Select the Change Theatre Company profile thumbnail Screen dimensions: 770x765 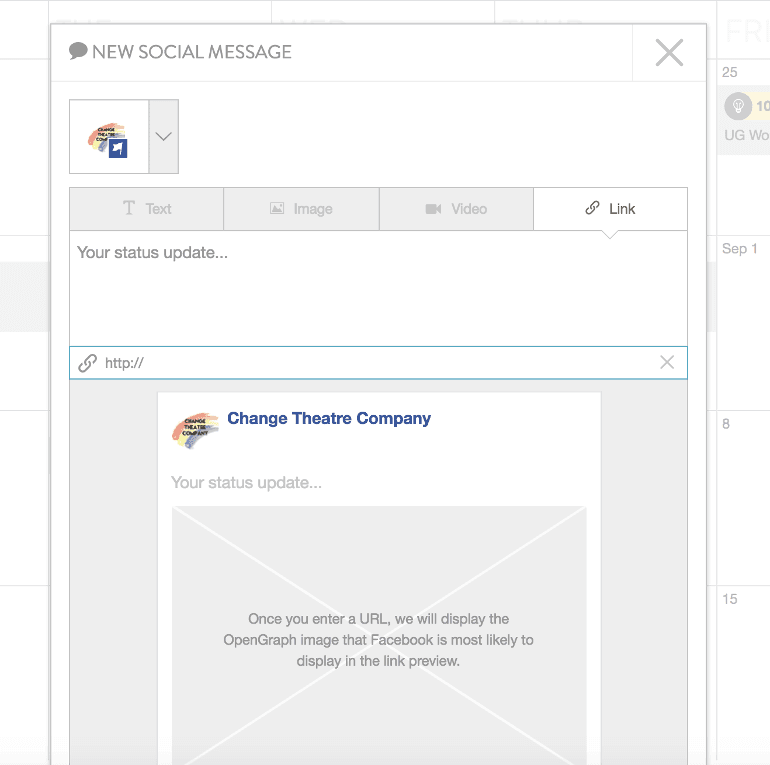(109, 137)
